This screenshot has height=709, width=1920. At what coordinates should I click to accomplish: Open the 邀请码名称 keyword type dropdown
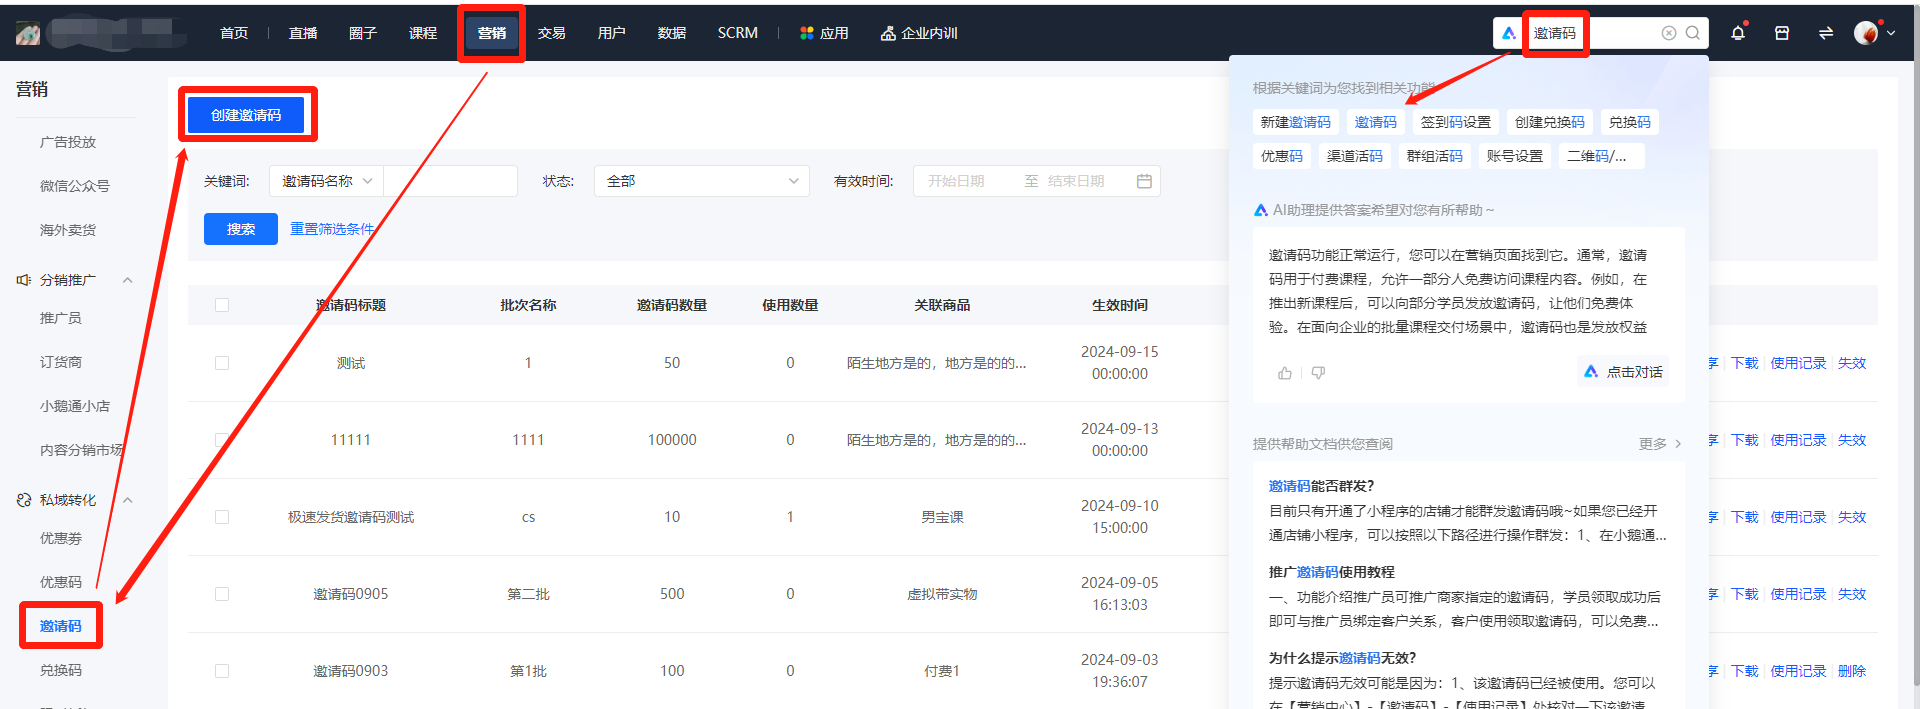click(x=326, y=181)
